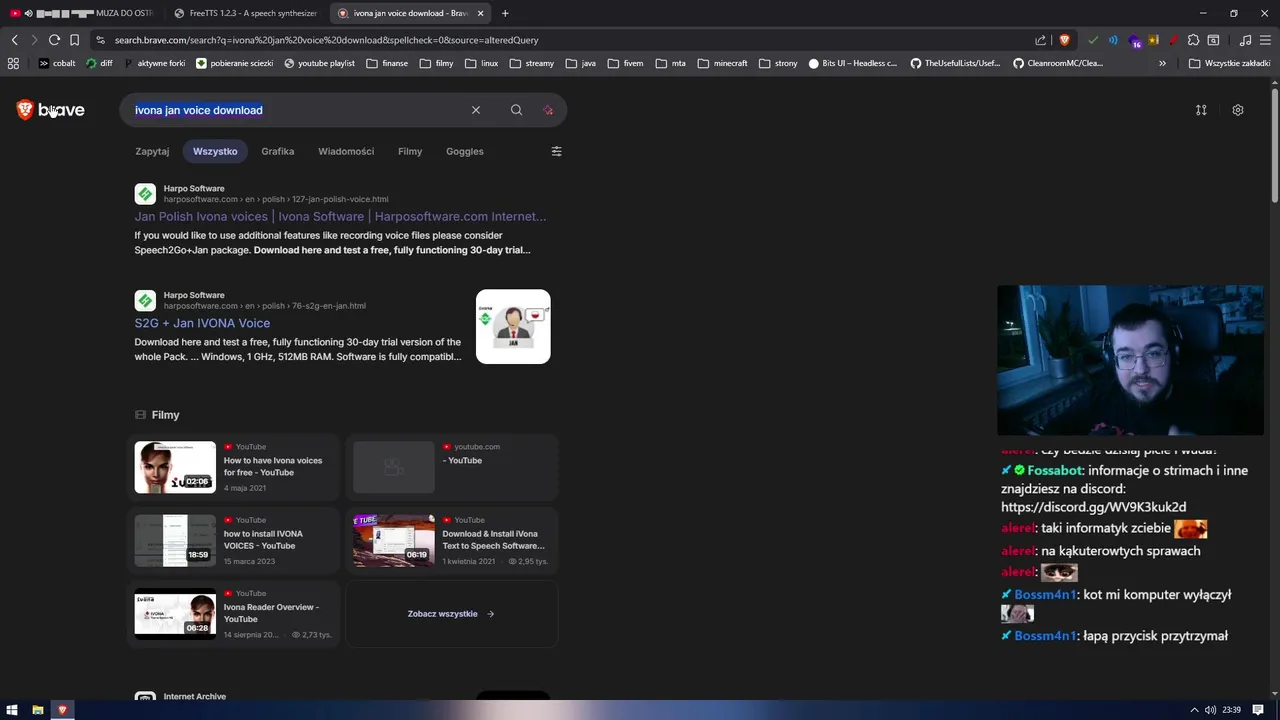Open the CleanroomMC GitHub bookmark

1058,63
